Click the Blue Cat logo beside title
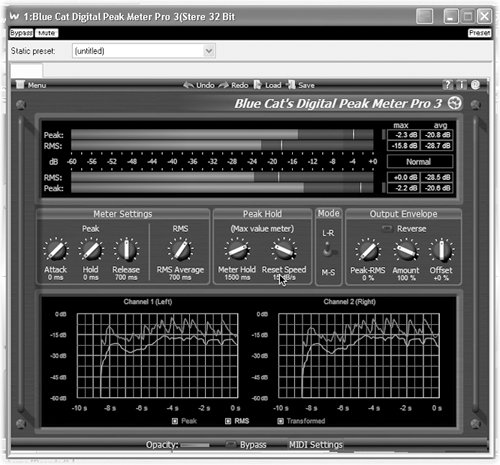The height and width of the screenshot is (465, 500). coord(454,103)
